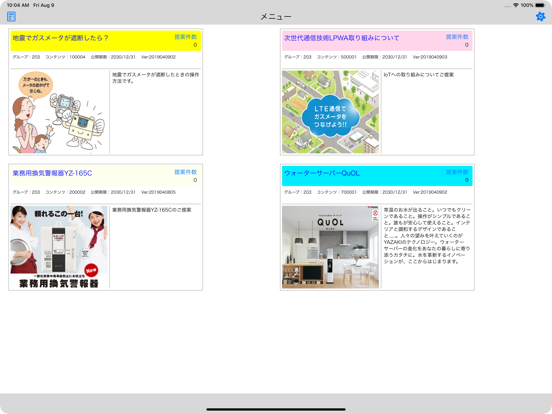
Task: Open the ウォーターサーバーQuOL title
Action: click(x=322, y=173)
